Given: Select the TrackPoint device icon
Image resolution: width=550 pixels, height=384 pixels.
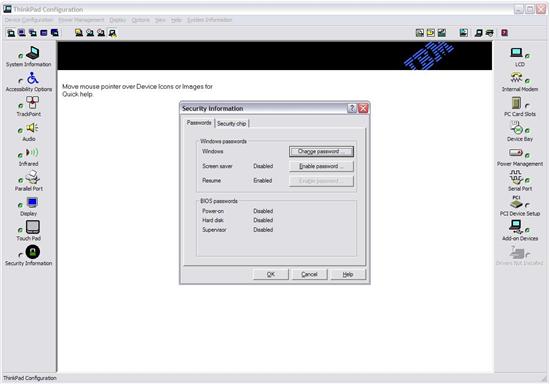Looking at the screenshot, I should [x=33, y=103].
